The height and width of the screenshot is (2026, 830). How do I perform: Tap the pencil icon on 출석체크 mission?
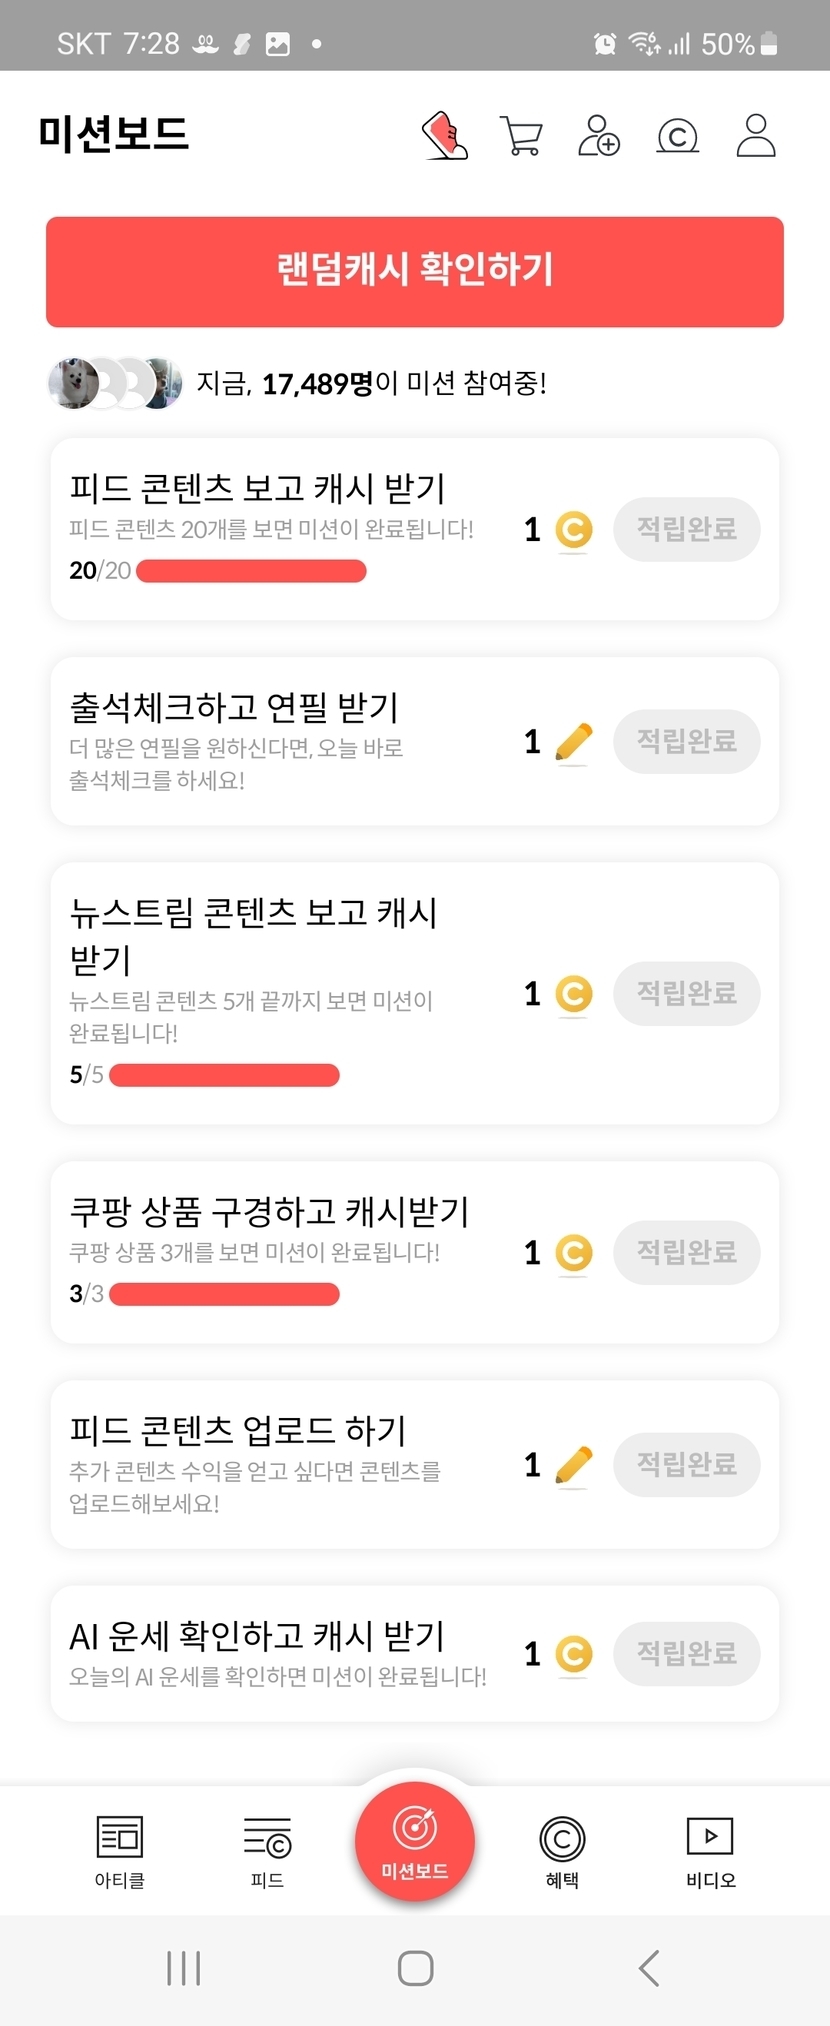pyautogui.click(x=573, y=742)
